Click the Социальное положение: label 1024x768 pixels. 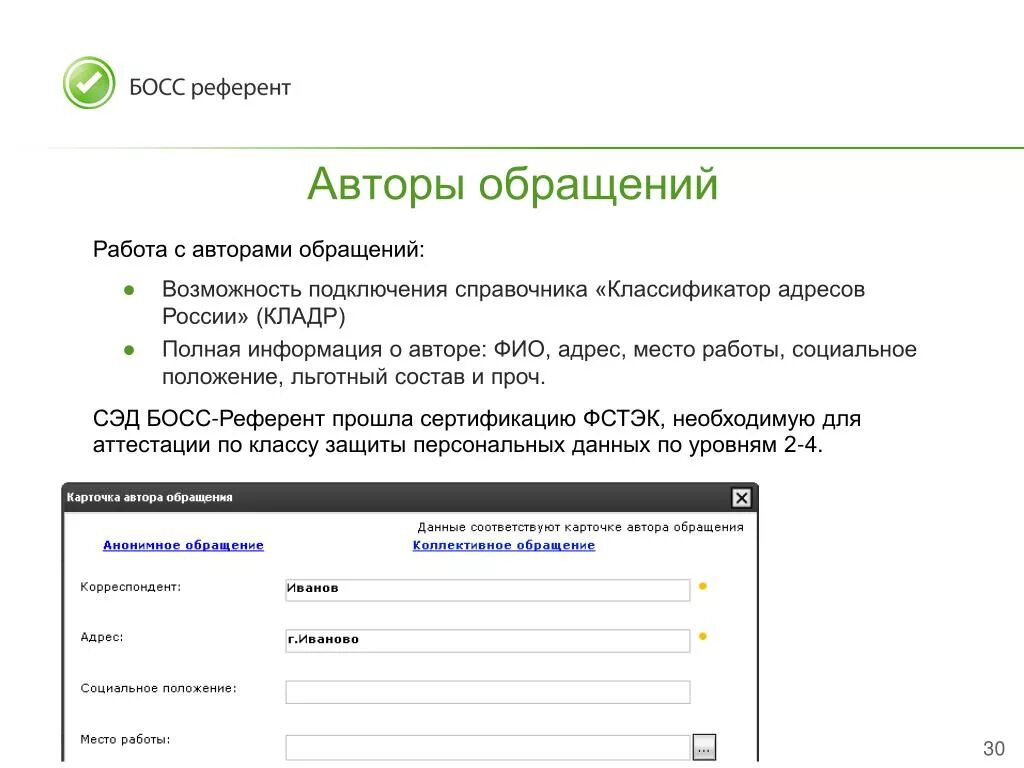pos(159,688)
